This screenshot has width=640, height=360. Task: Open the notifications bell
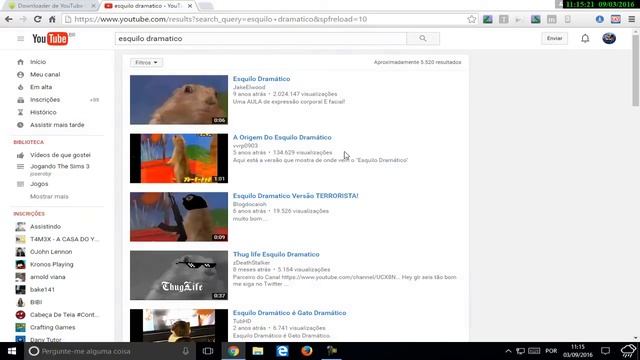point(585,38)
